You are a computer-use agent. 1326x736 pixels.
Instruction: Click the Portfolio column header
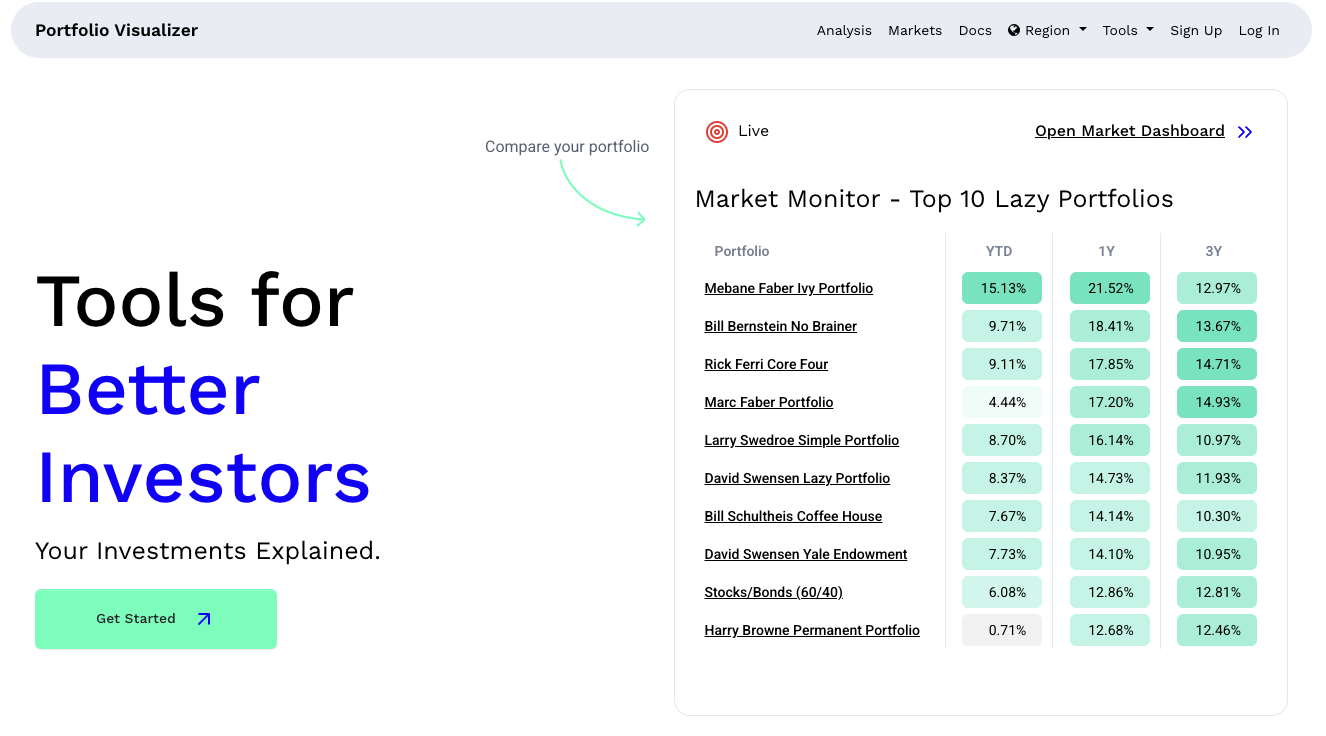742,251
